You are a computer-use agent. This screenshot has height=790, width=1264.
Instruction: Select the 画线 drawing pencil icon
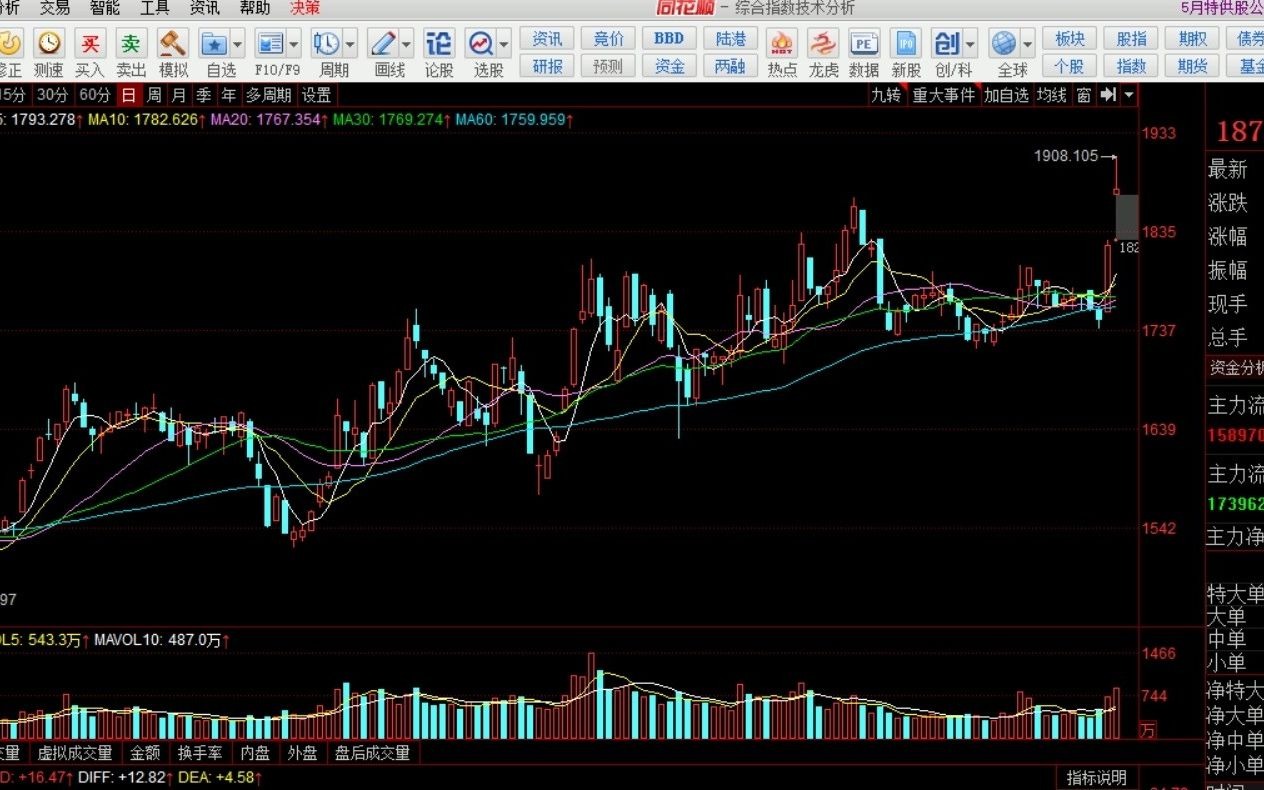pos(382,43)
